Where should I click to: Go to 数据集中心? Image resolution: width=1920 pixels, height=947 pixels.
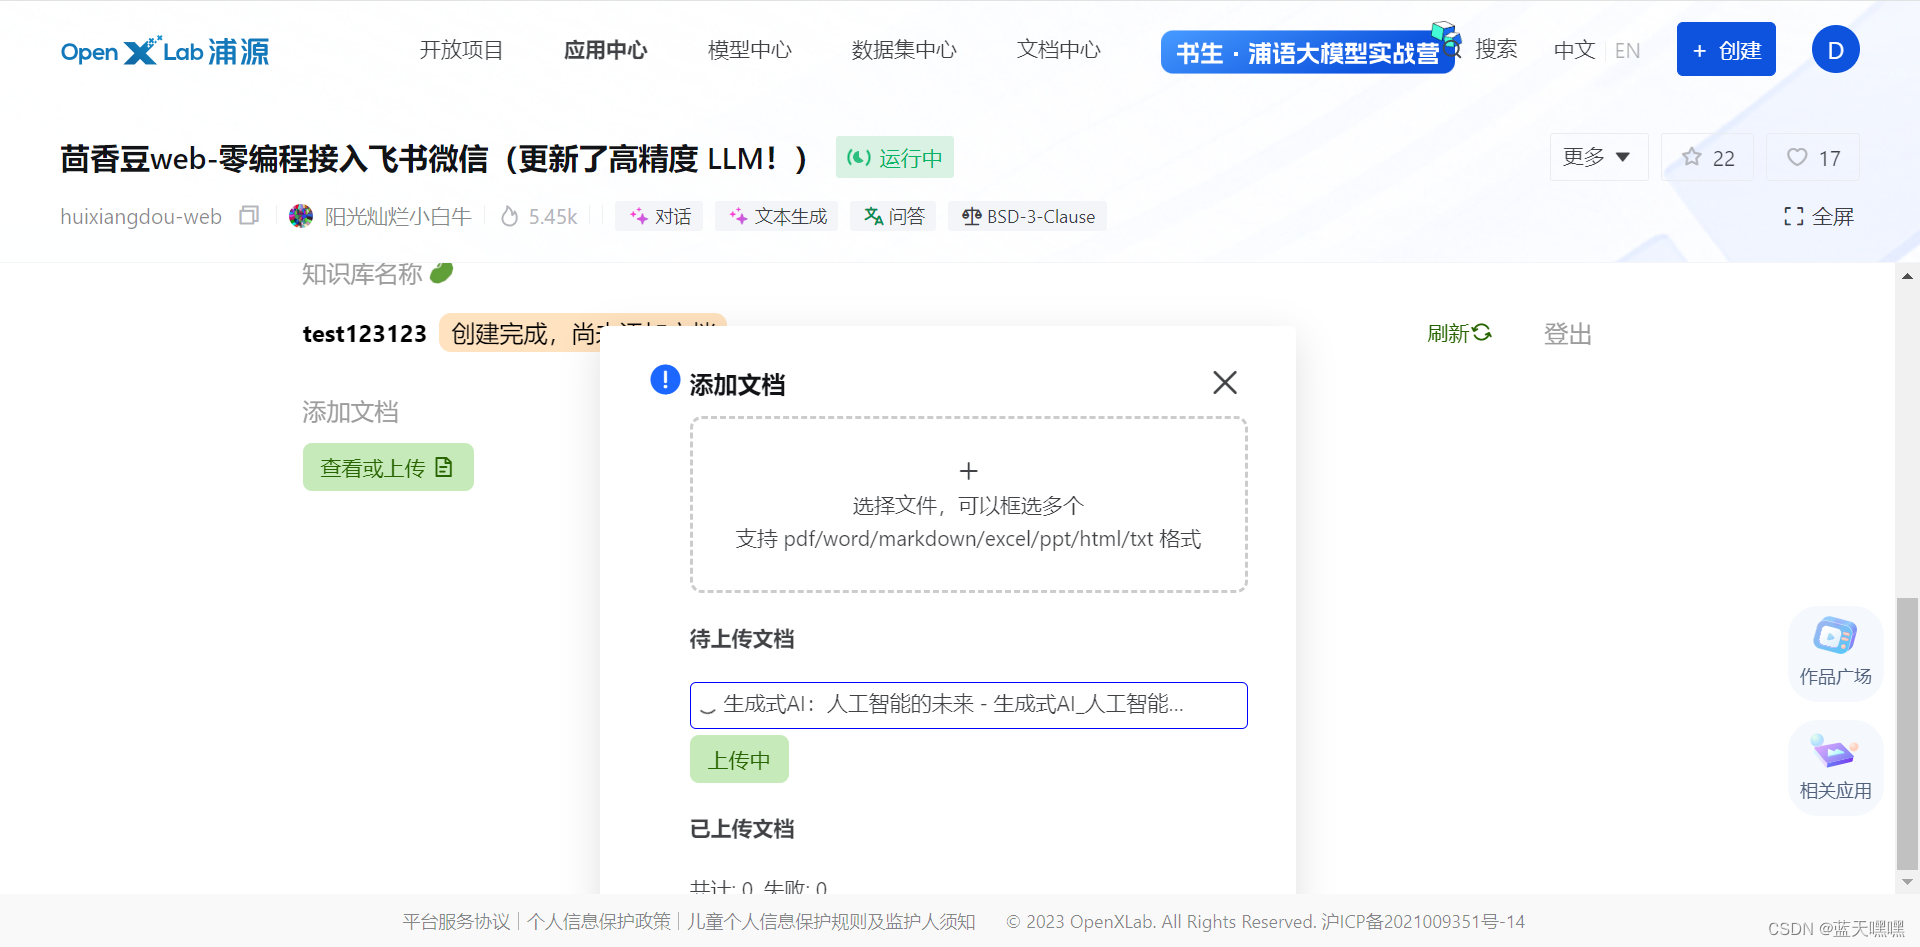(904, 50)
